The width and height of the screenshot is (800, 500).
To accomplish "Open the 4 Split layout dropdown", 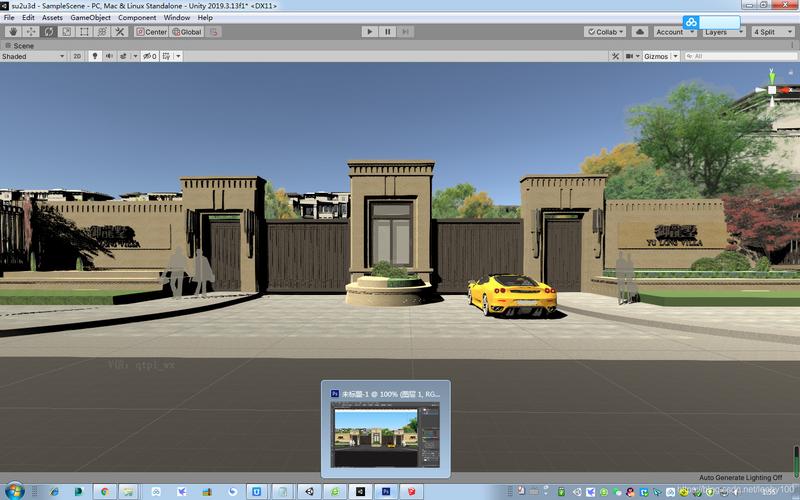I will click(773, 32).
